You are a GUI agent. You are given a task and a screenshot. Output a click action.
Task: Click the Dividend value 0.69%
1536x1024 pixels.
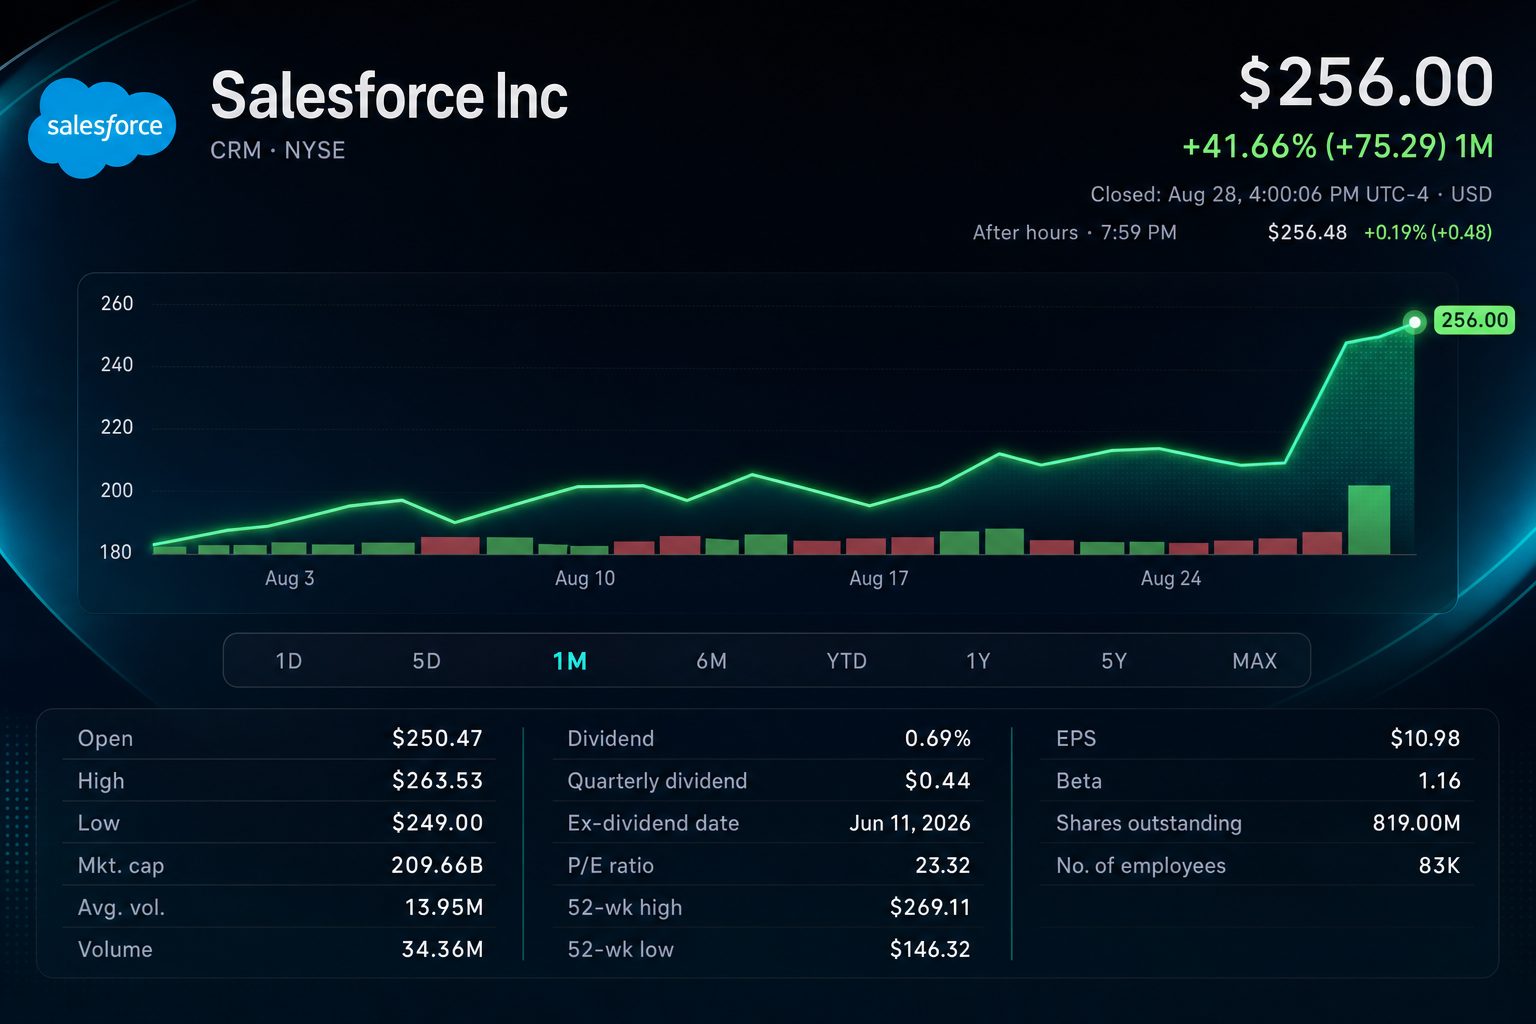pyautogui.click(x=938, y=739)
